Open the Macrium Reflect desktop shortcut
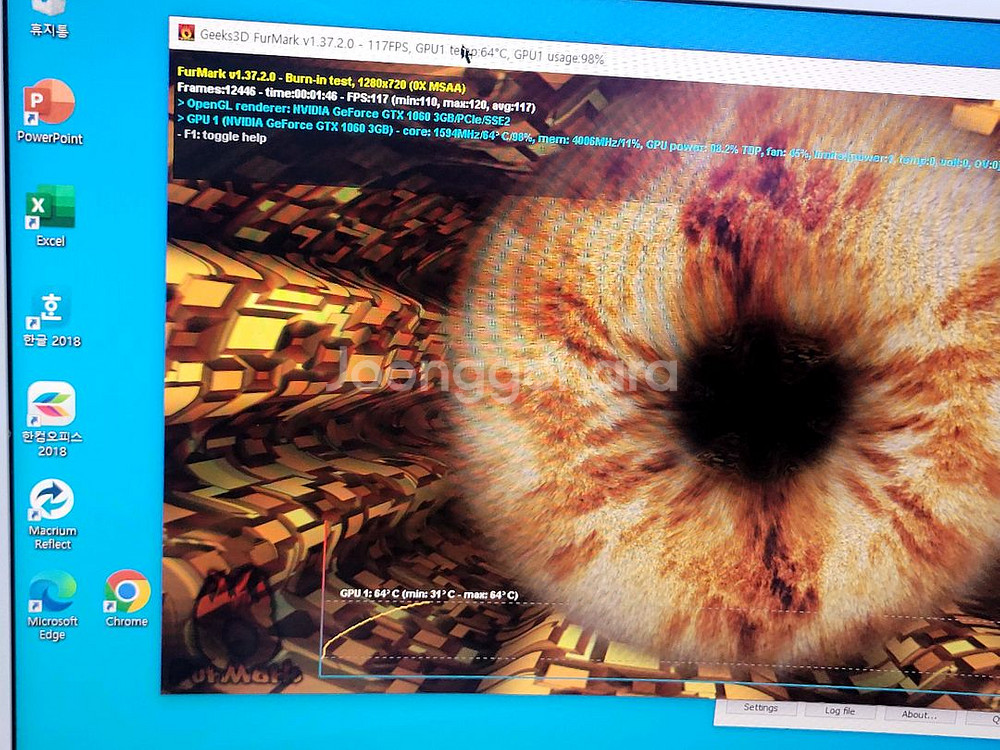 pos(52,515)
